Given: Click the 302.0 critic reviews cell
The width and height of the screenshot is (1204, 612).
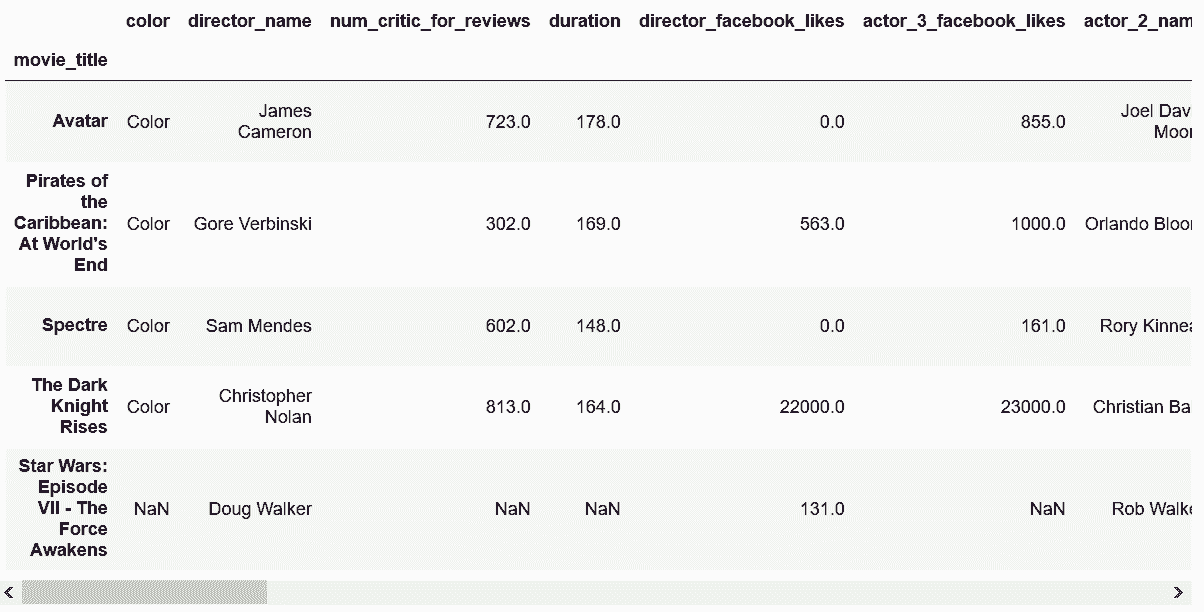Looking at the screenshot, I should (x=508, y=224).
